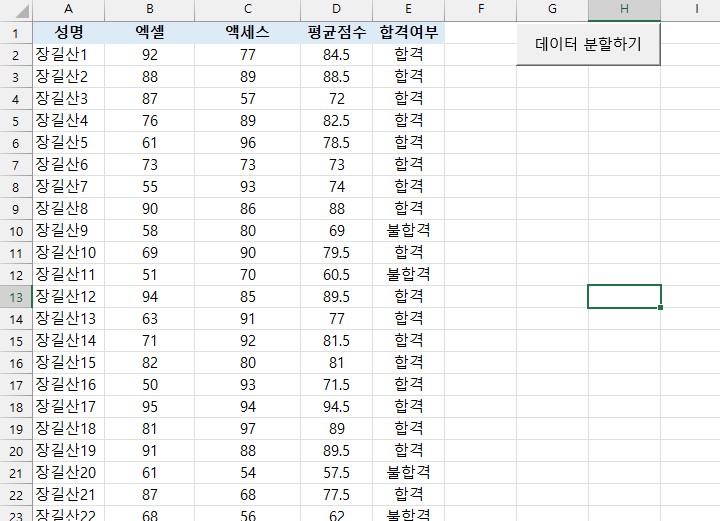The image size is (720, 521).
Task: Click 불합격 result for 장길산11
Action: (408, 275)
